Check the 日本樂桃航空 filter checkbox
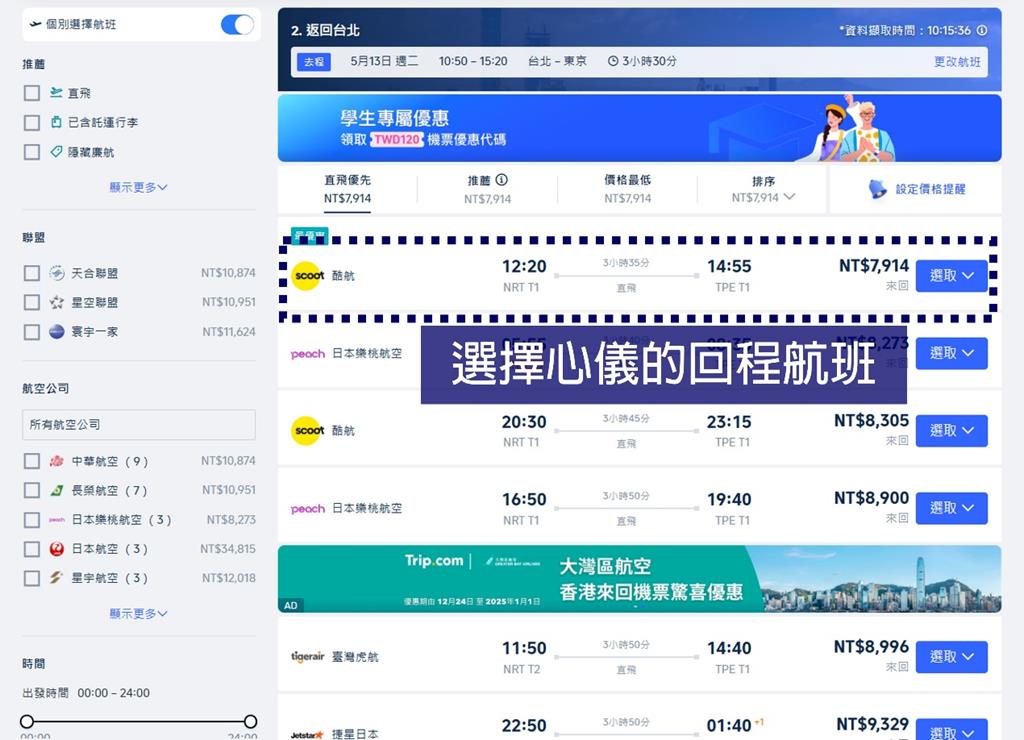This screenshot has width=1024, height=740. pyautogui.click(x=31, y=520)
